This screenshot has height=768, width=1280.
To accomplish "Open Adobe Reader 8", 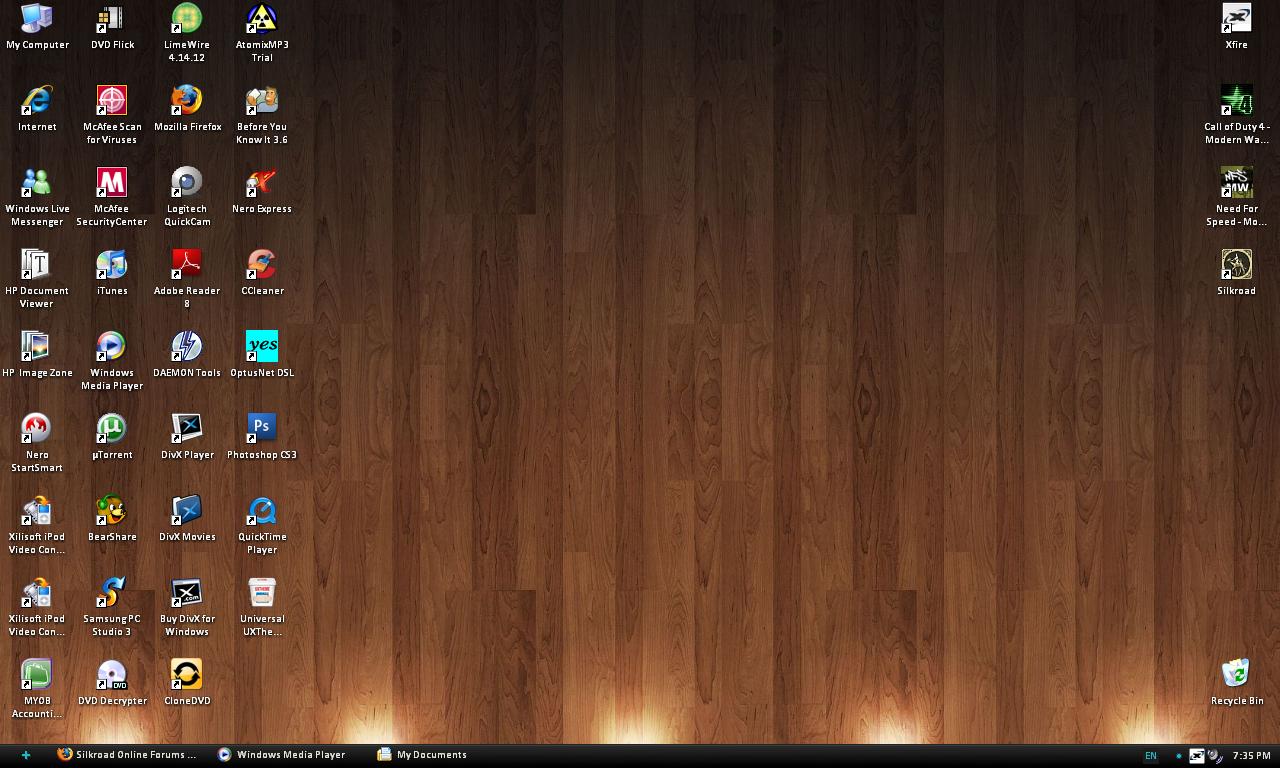I will (187, 263).
